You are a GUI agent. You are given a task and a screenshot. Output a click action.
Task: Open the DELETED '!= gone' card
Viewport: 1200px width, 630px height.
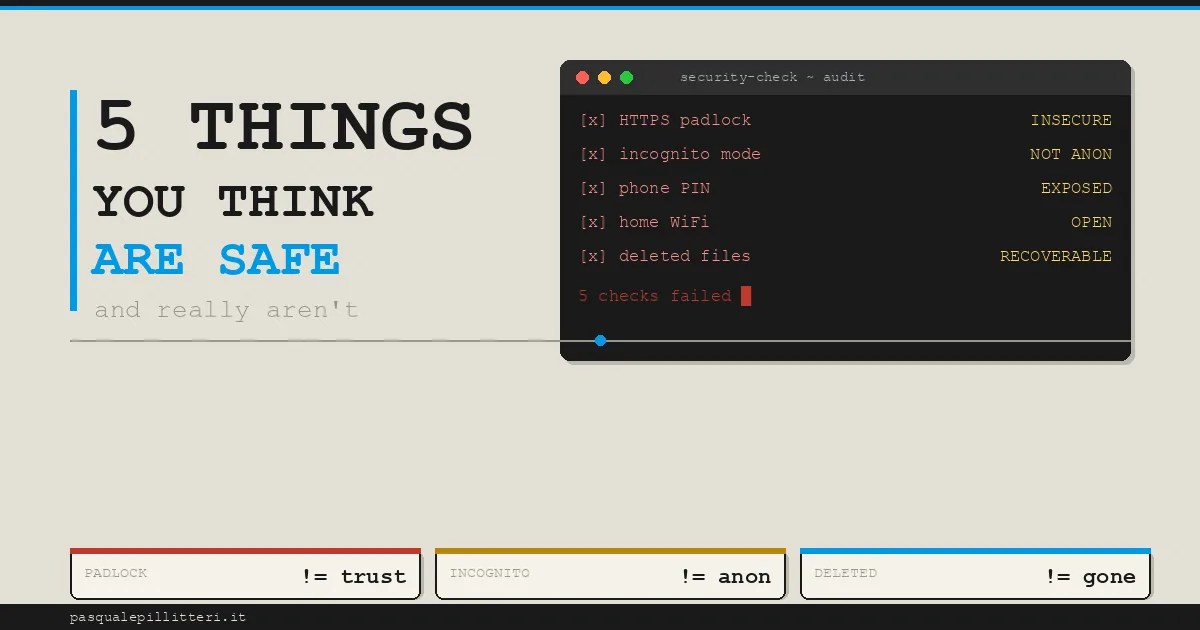tap(975, 574)
